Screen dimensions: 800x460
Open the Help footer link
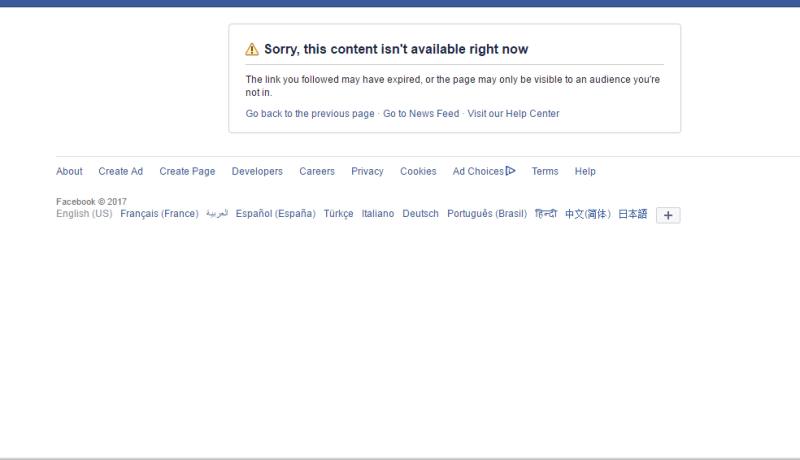pyautogui.click(x=585, y=171)
